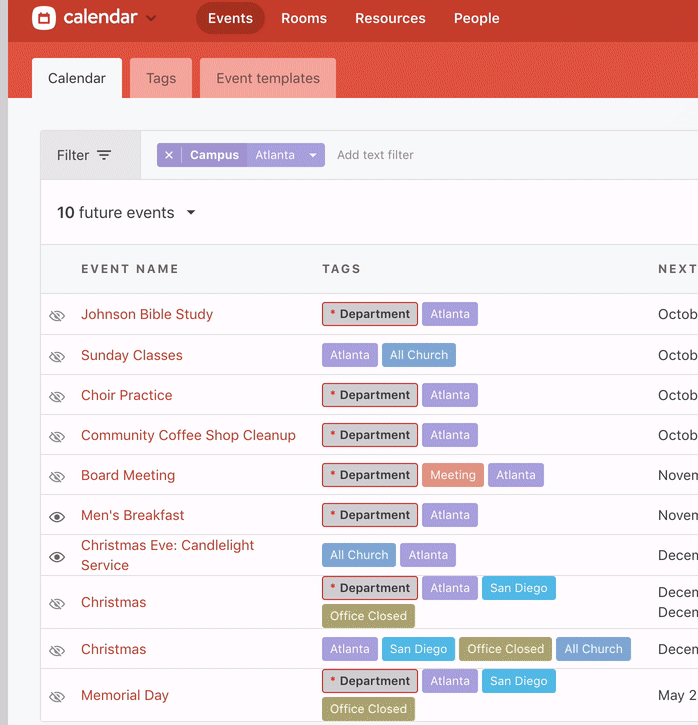Expand the calendar app switcher chevron

pos(151,18)
